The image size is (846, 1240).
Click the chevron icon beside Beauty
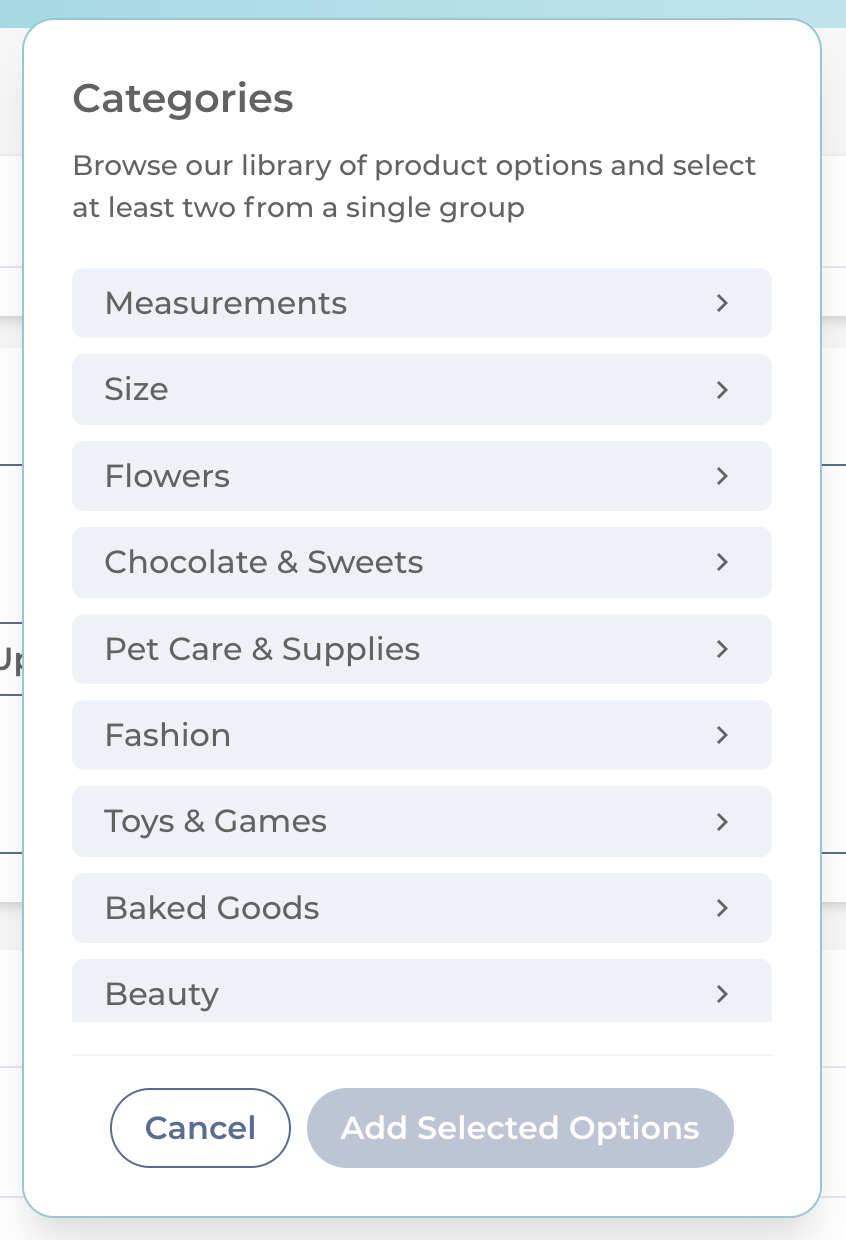click(722, 994)
